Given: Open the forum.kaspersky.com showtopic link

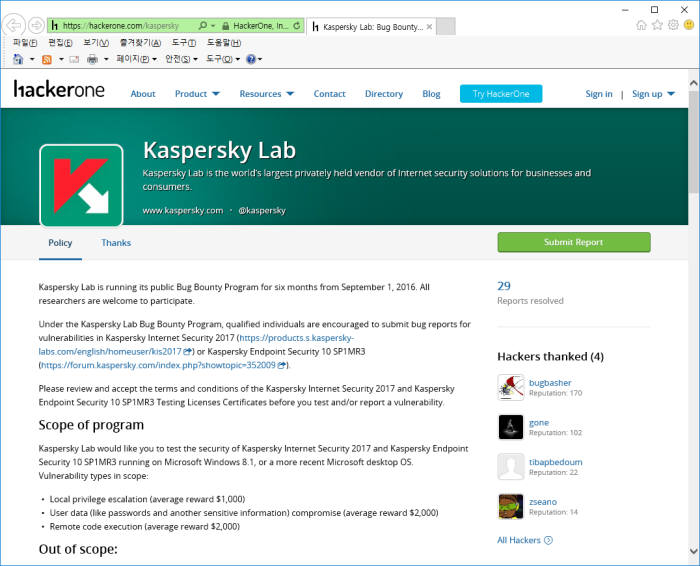Looking at the screenshot, I should click(158, 365).
